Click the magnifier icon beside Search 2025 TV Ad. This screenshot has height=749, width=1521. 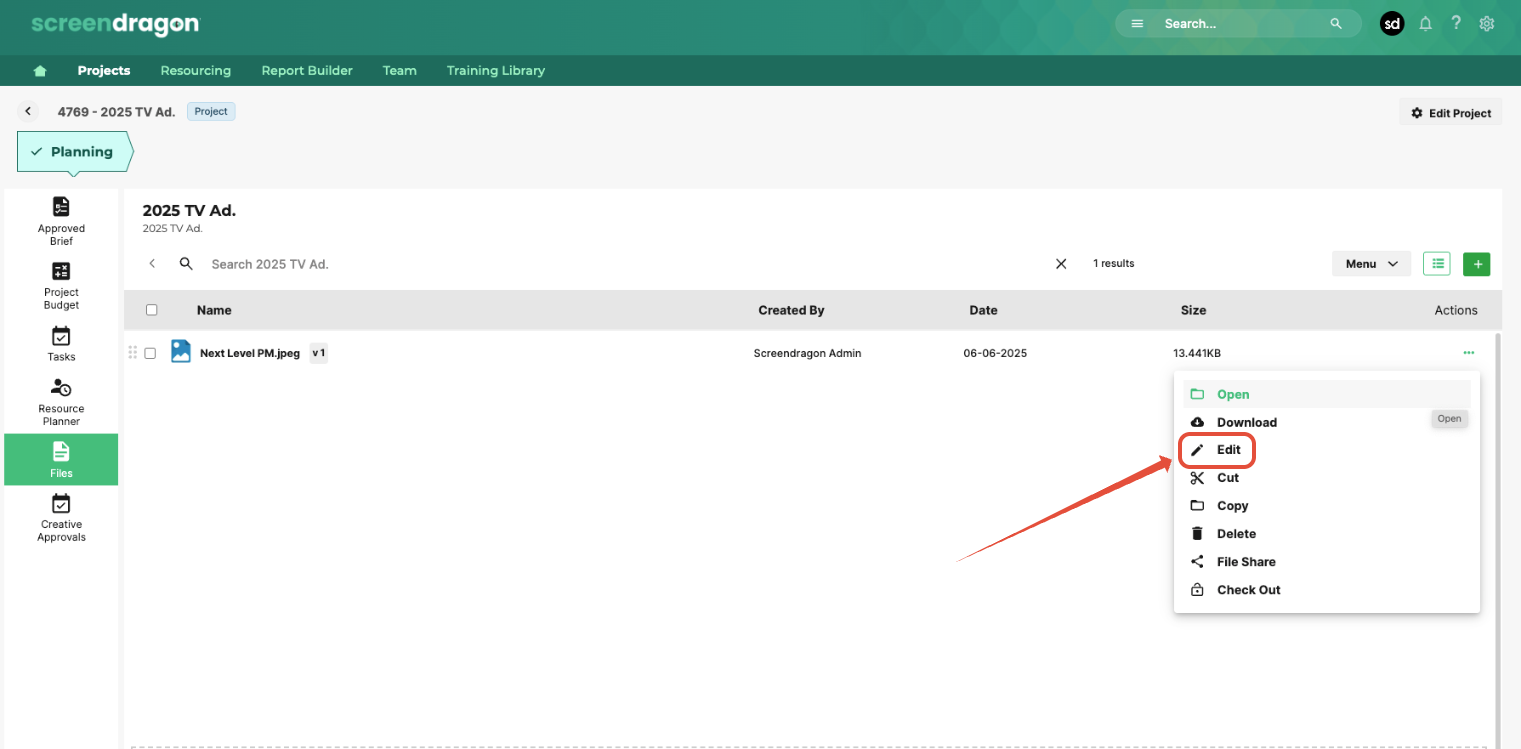[x=186, y=264]
